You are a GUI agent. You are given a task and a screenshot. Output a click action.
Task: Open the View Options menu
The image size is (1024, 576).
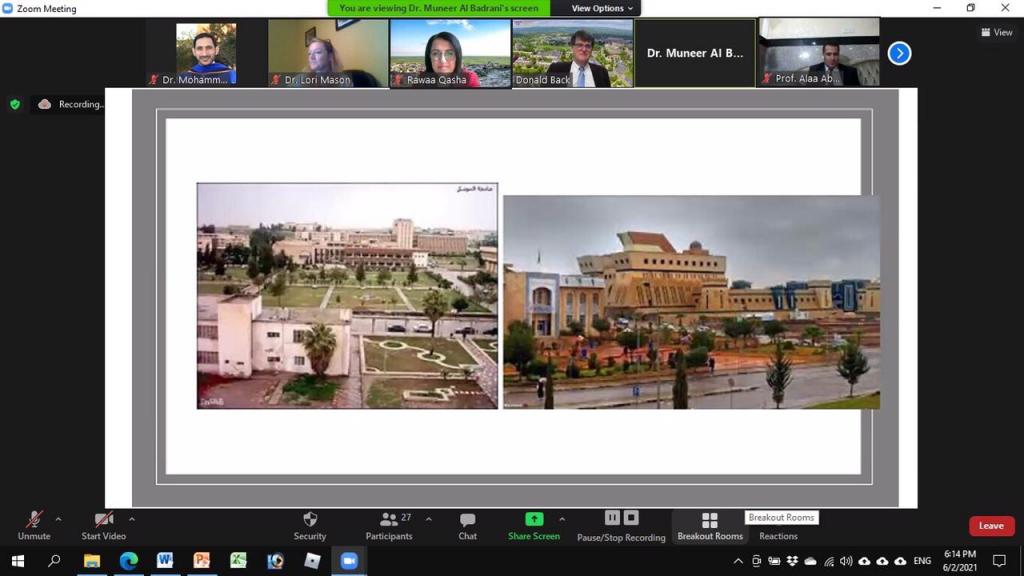tap(602, 8)
